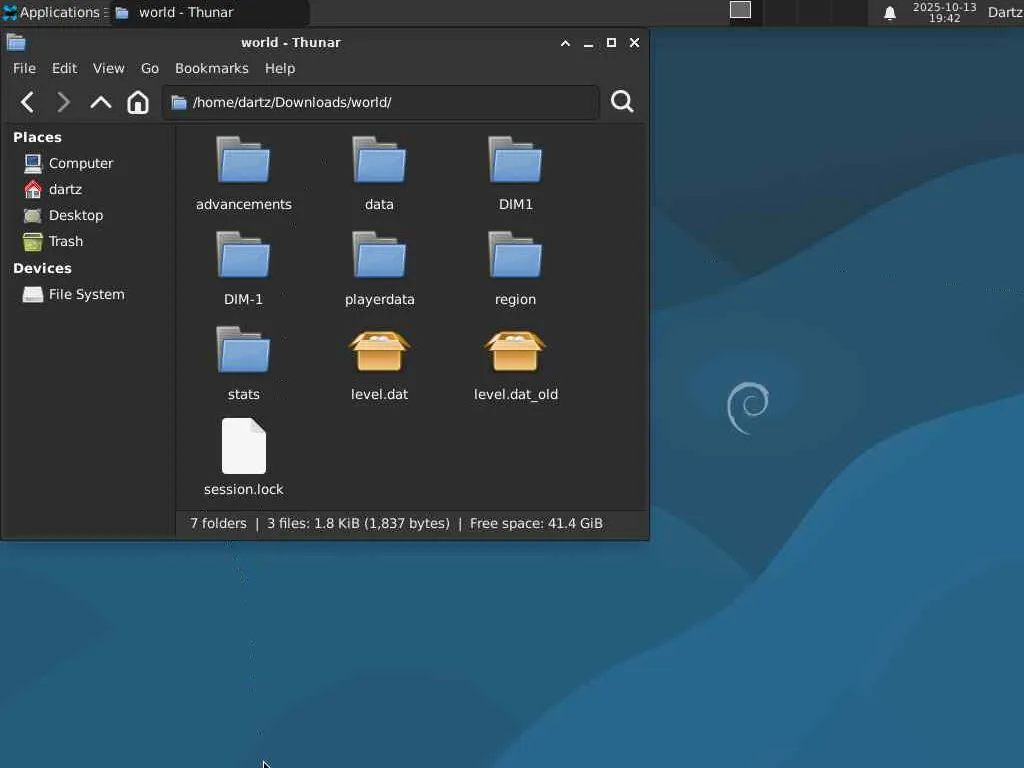Select File System under Devices
The width and height of the screenshot is (1024, 768).
tap(86, 294)
